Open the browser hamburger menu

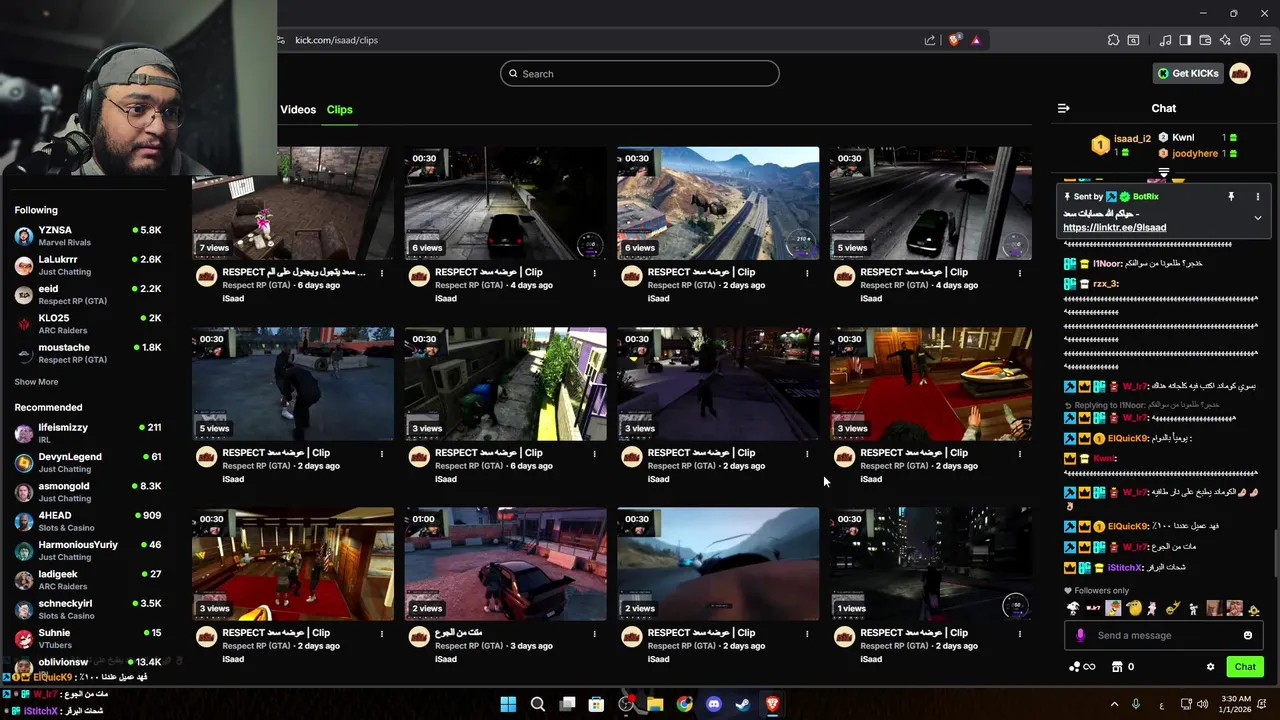pos(1265,40)
